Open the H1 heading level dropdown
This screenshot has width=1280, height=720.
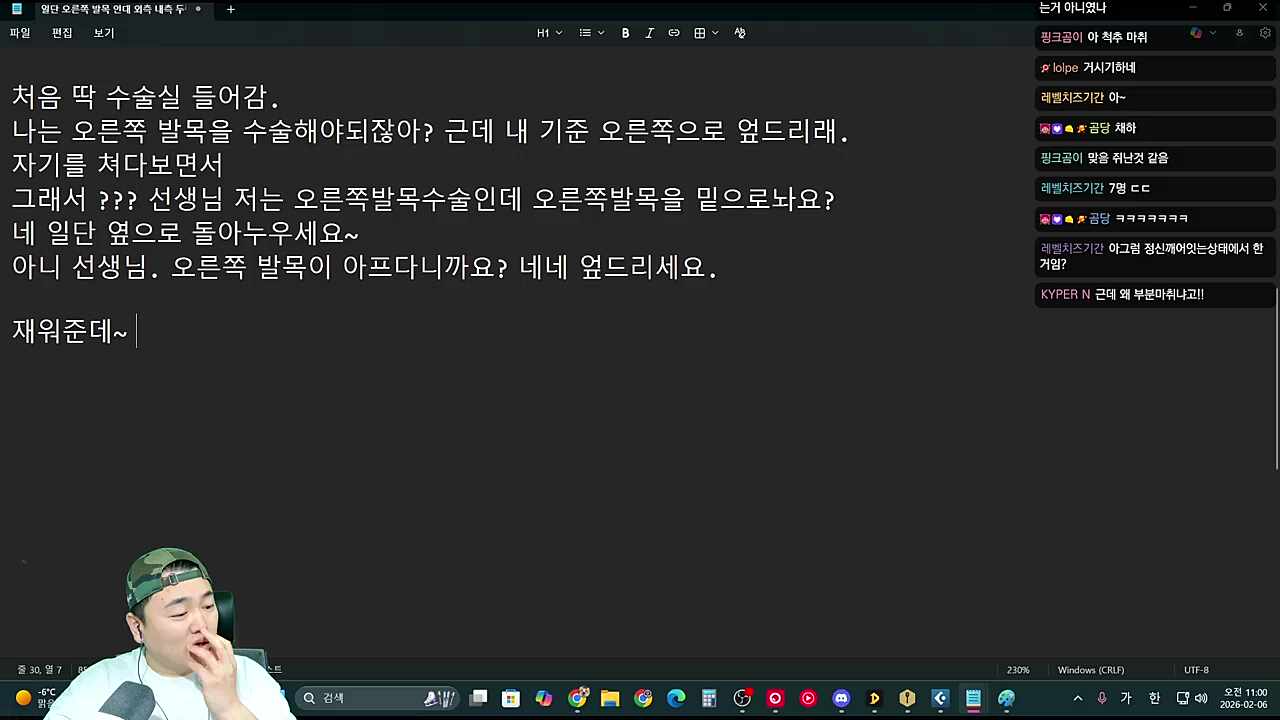pyautogui.click(x=557, y=33)
